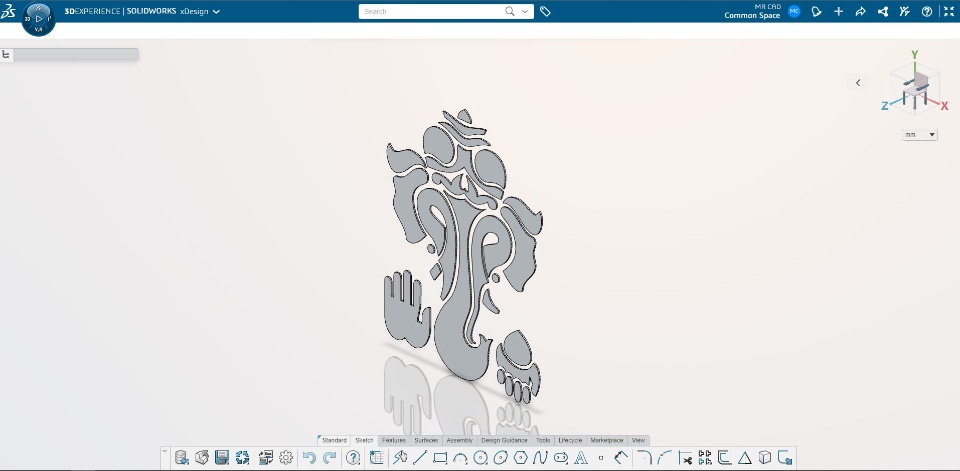Screen dimensions: 960x471
Task: Open the MC user profile avatar
Action: 794,11
